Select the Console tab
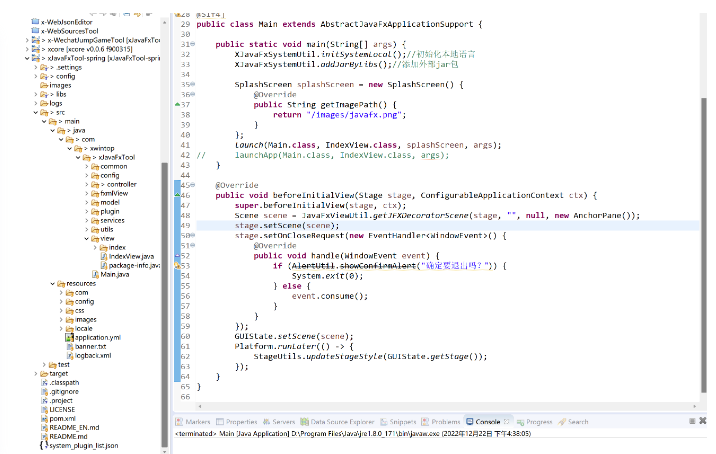Image resolution: width=716 pixels, height=454 pixels. (488, 422)
